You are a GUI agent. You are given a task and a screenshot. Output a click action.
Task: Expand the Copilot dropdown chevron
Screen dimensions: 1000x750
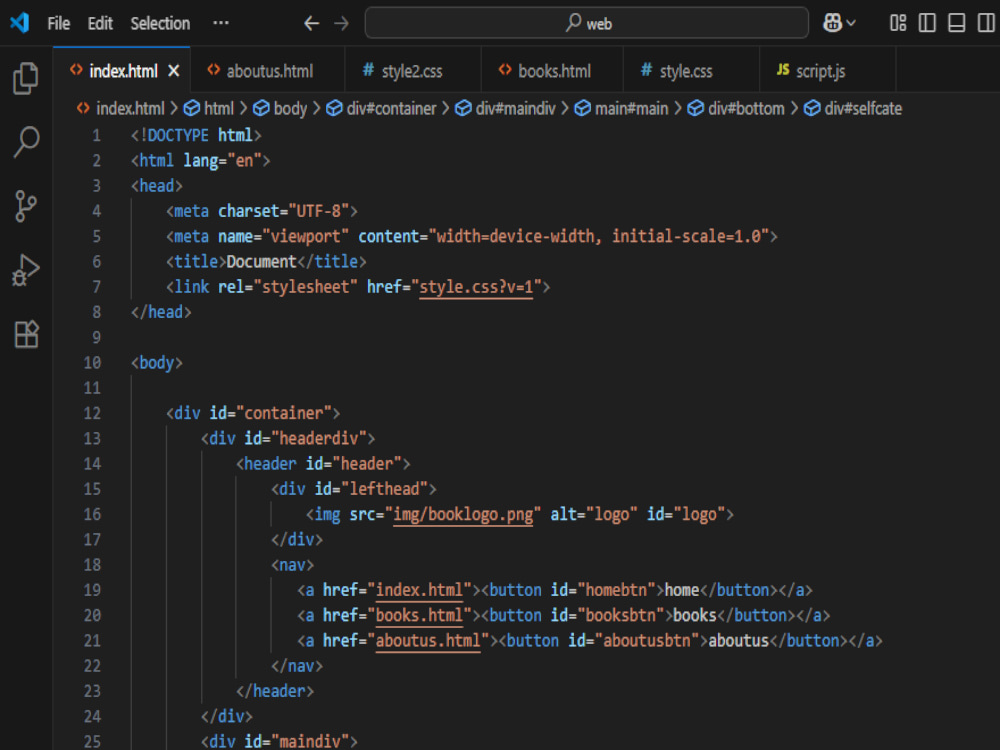tap(851, 24)
